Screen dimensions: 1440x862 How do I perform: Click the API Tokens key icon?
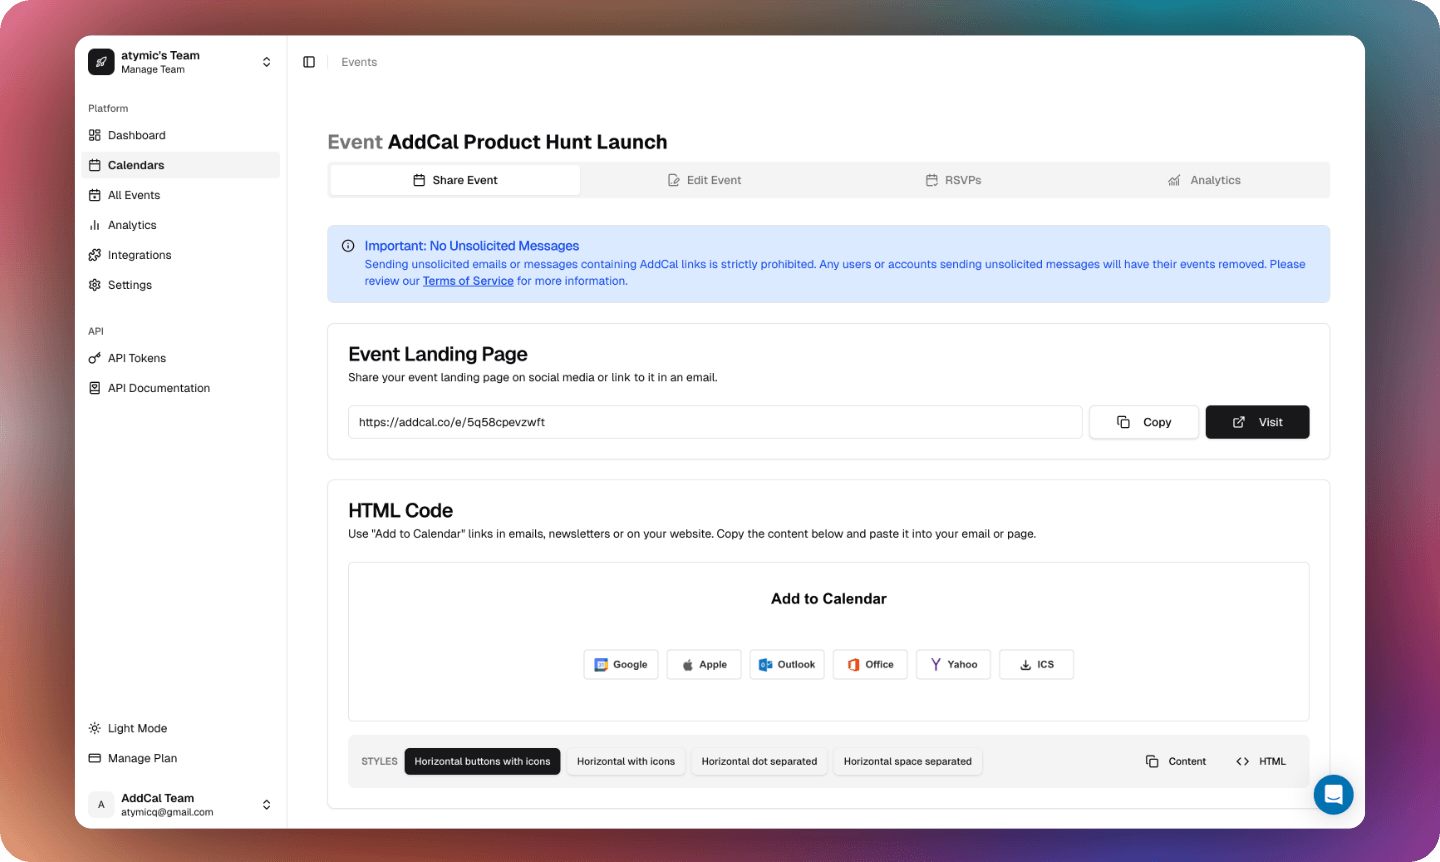pyautogui.click(x=95, y=358)
